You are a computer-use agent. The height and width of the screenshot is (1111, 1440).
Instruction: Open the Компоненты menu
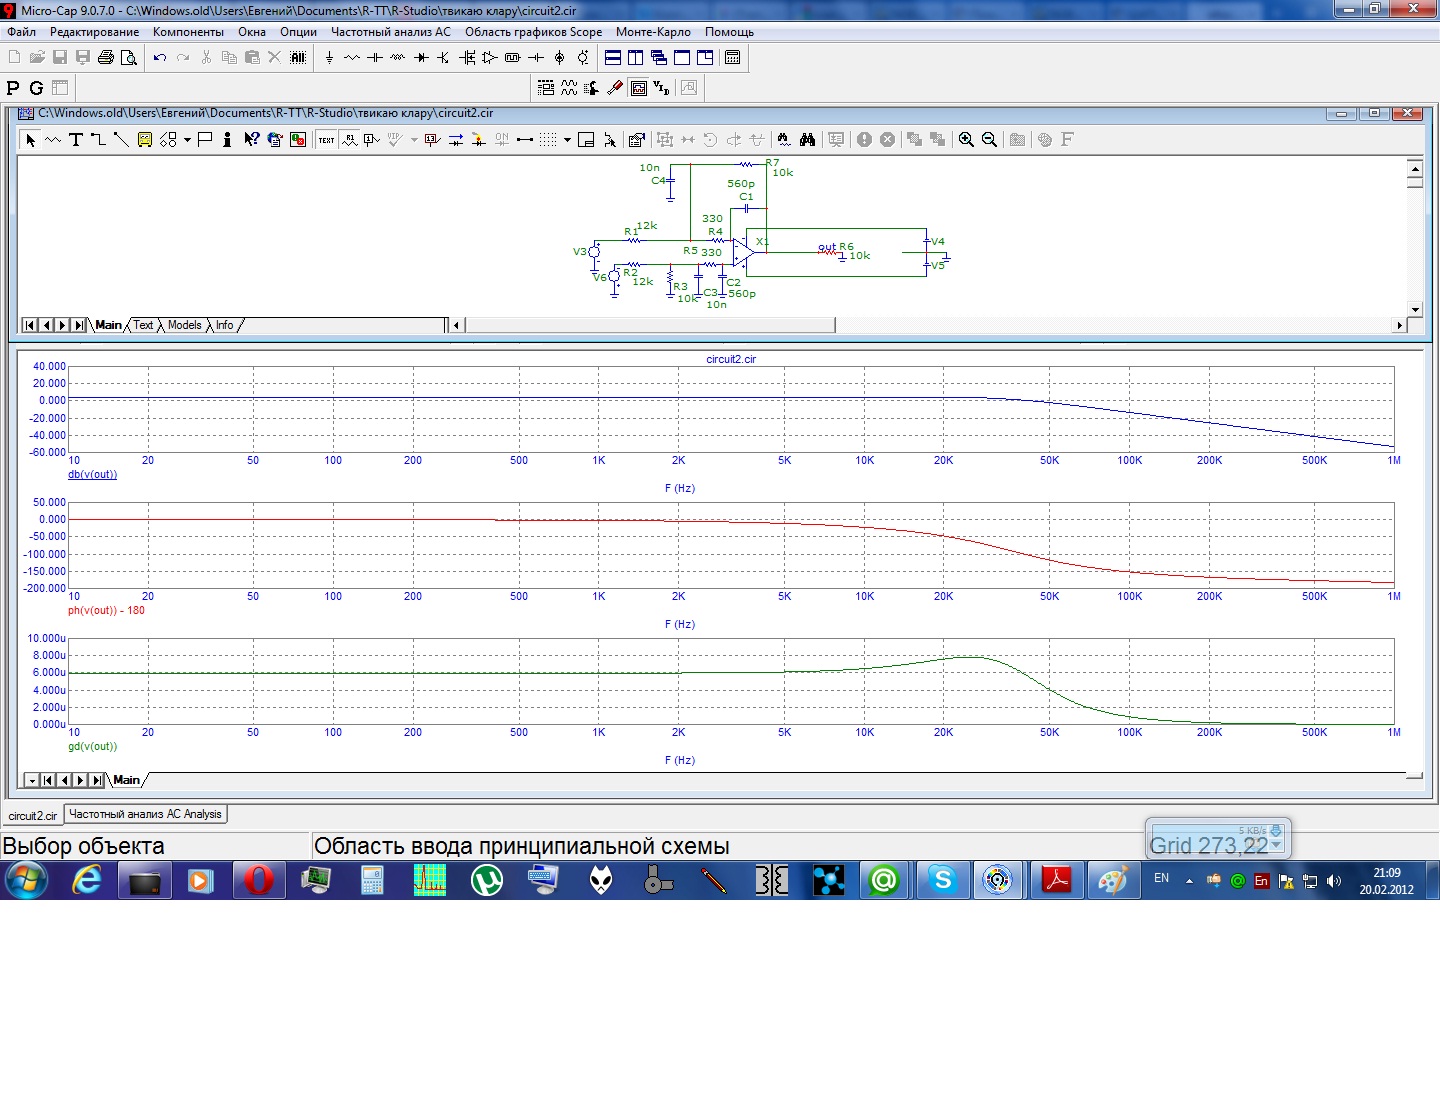coord(188,32)
